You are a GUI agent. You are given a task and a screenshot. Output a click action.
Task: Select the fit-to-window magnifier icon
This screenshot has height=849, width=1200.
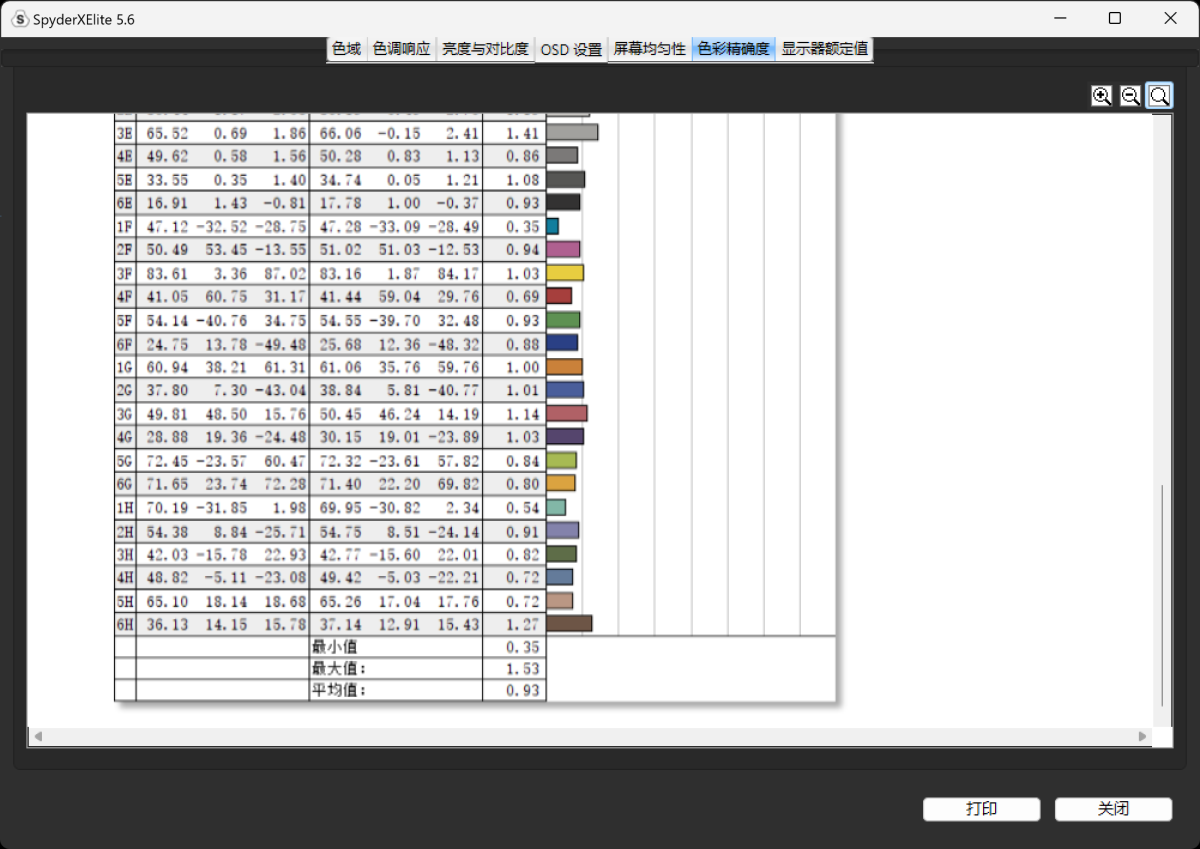1159,96
